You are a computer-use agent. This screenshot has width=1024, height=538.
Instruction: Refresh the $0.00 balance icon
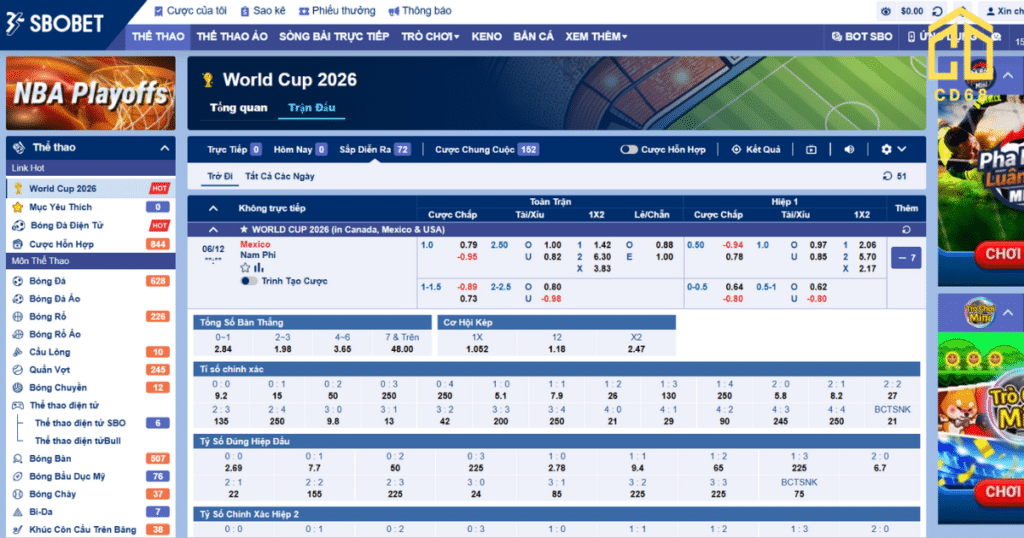[x=937, y=11]
